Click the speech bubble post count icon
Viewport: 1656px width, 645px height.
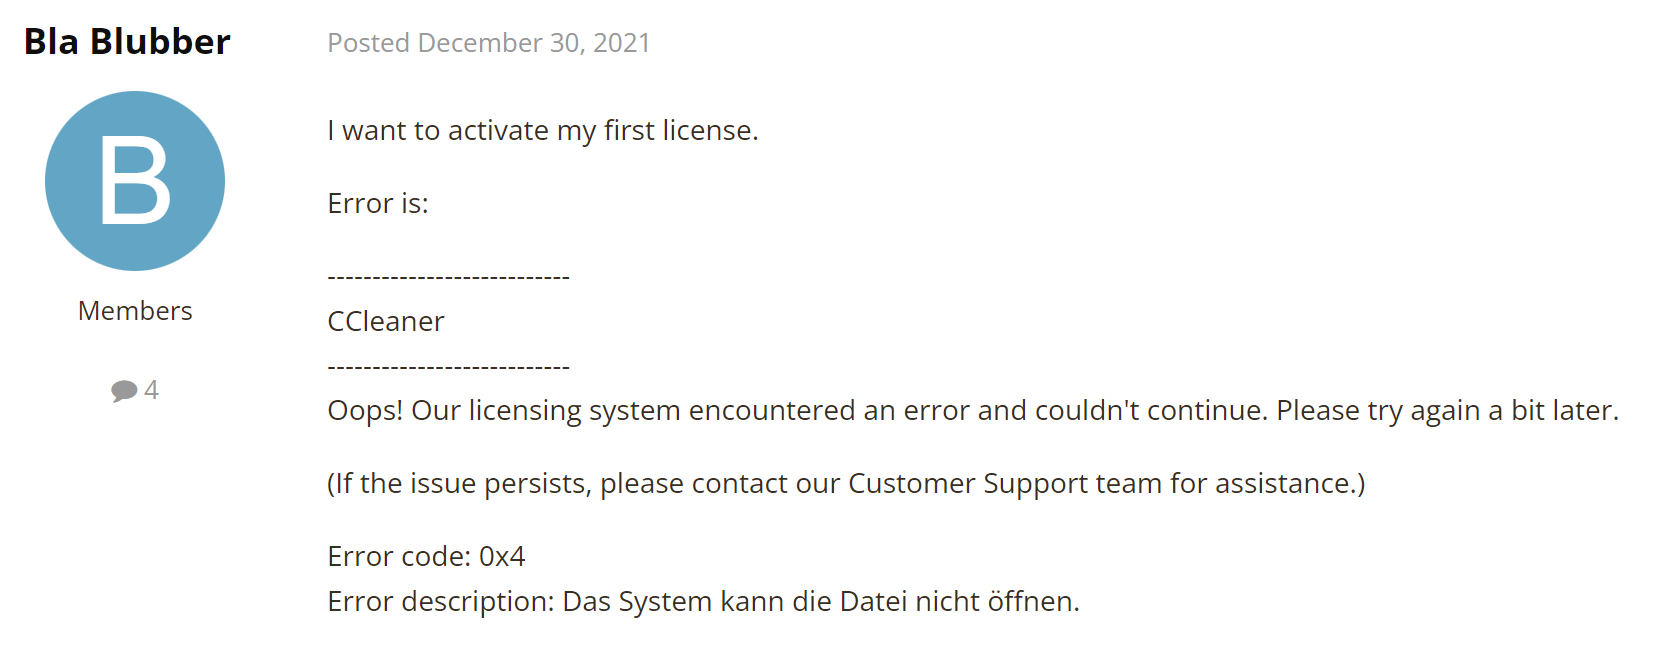tap(124, 390)
